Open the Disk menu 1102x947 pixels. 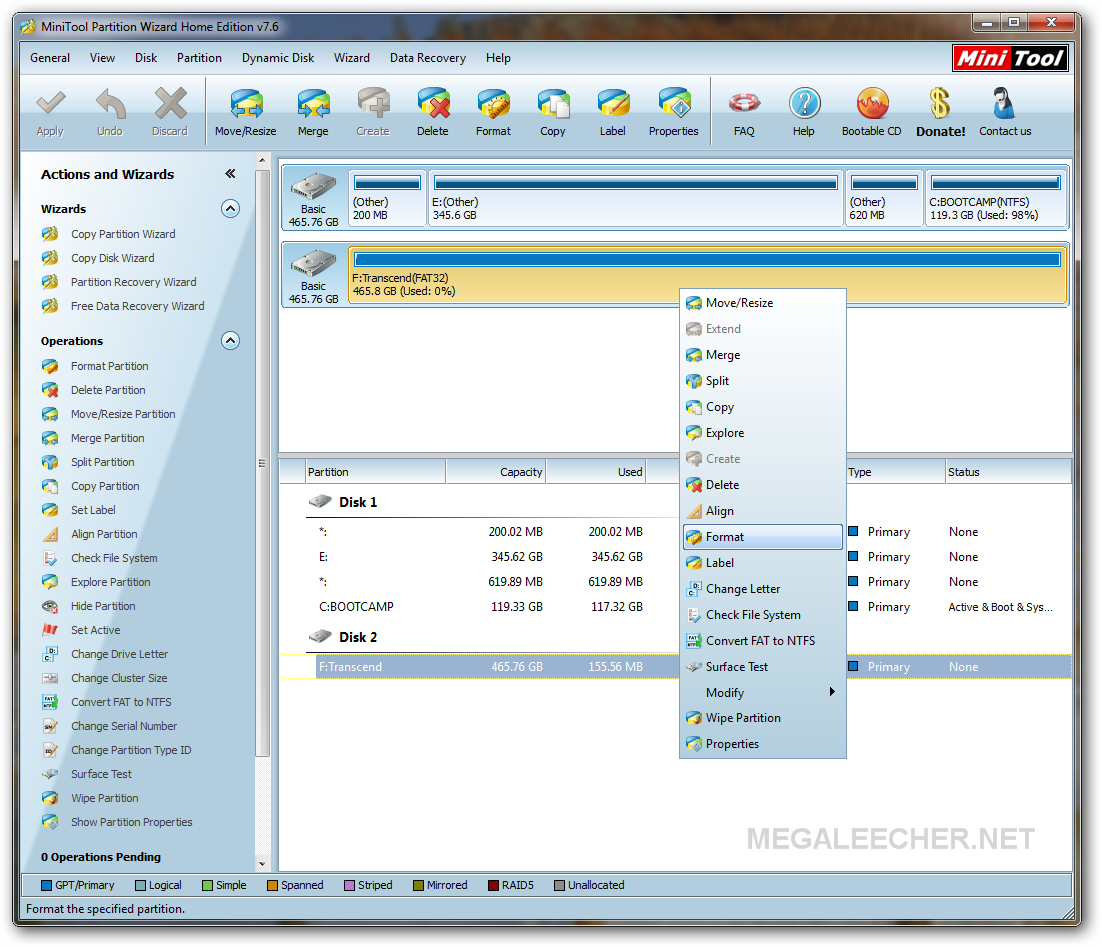(146, 58)
